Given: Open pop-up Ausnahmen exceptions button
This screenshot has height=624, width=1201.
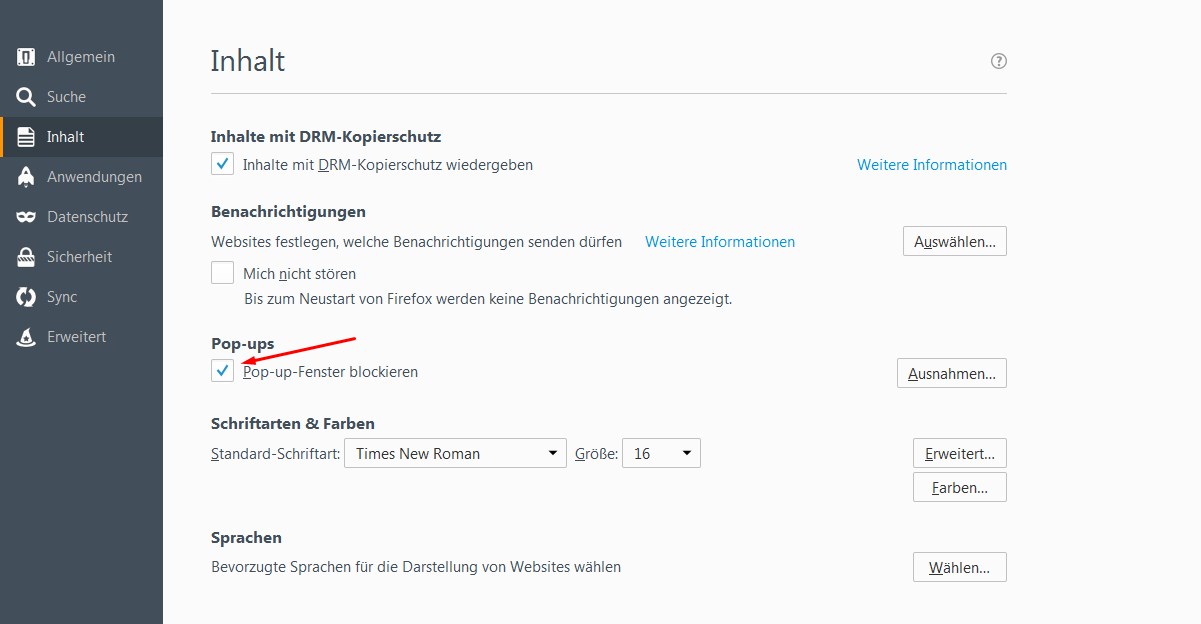Looking at the screenshot, I should pyautogui.click(x=951, y=373).
